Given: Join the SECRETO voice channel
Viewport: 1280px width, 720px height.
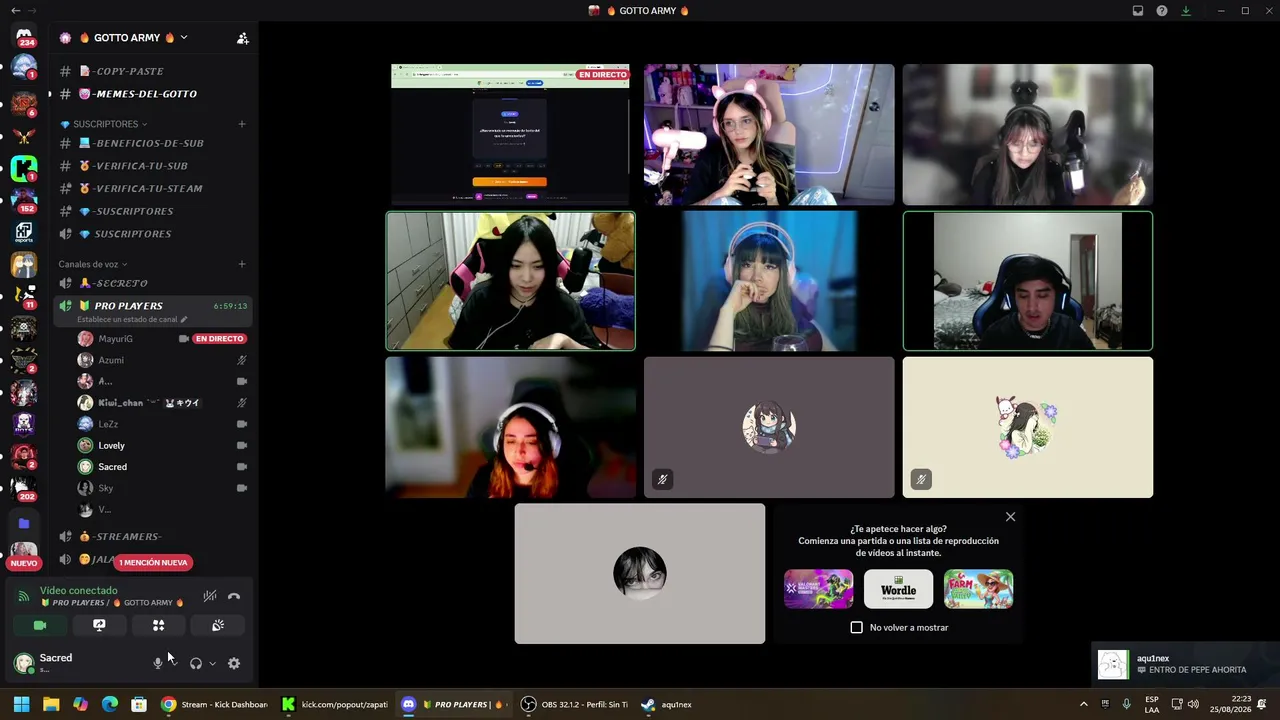Looking at the screenshot, I should [152, 283].
